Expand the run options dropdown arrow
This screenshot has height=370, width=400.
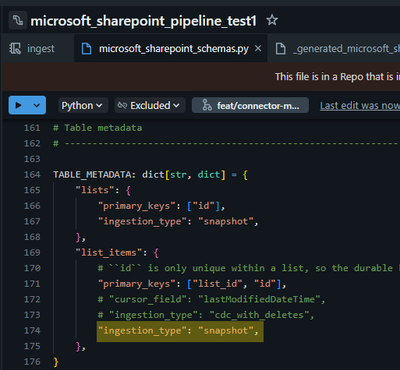coord(37,105)
